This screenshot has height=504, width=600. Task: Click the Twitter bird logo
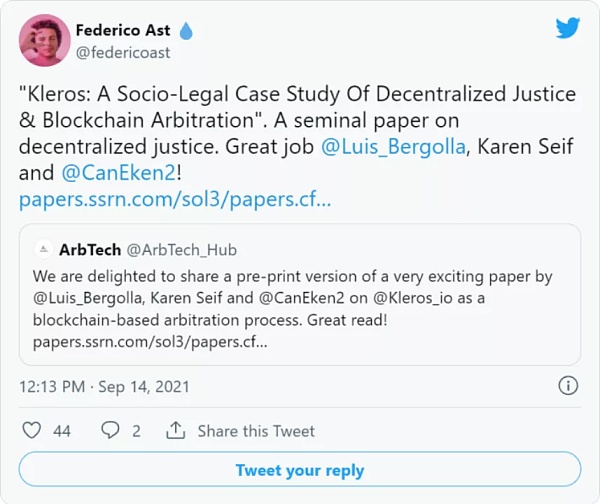point(567,28)
